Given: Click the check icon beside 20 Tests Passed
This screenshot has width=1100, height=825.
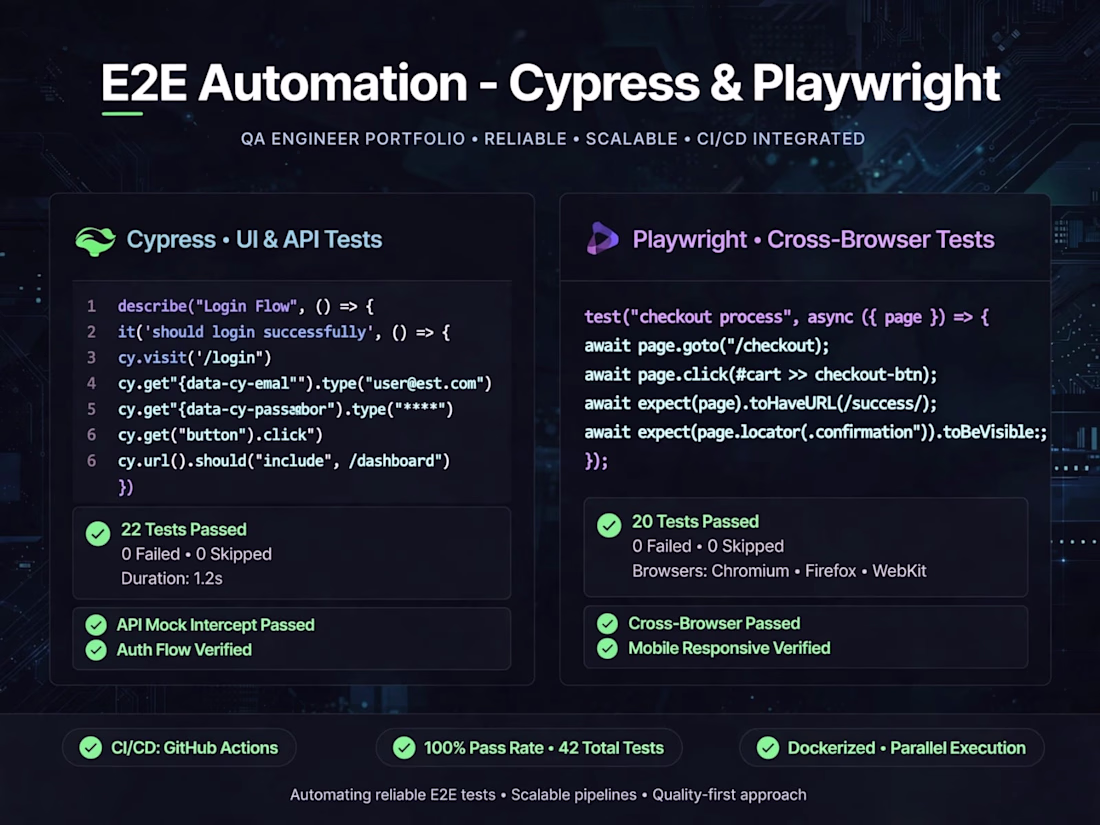Looking at the screenshot, I should click(609, 525).
